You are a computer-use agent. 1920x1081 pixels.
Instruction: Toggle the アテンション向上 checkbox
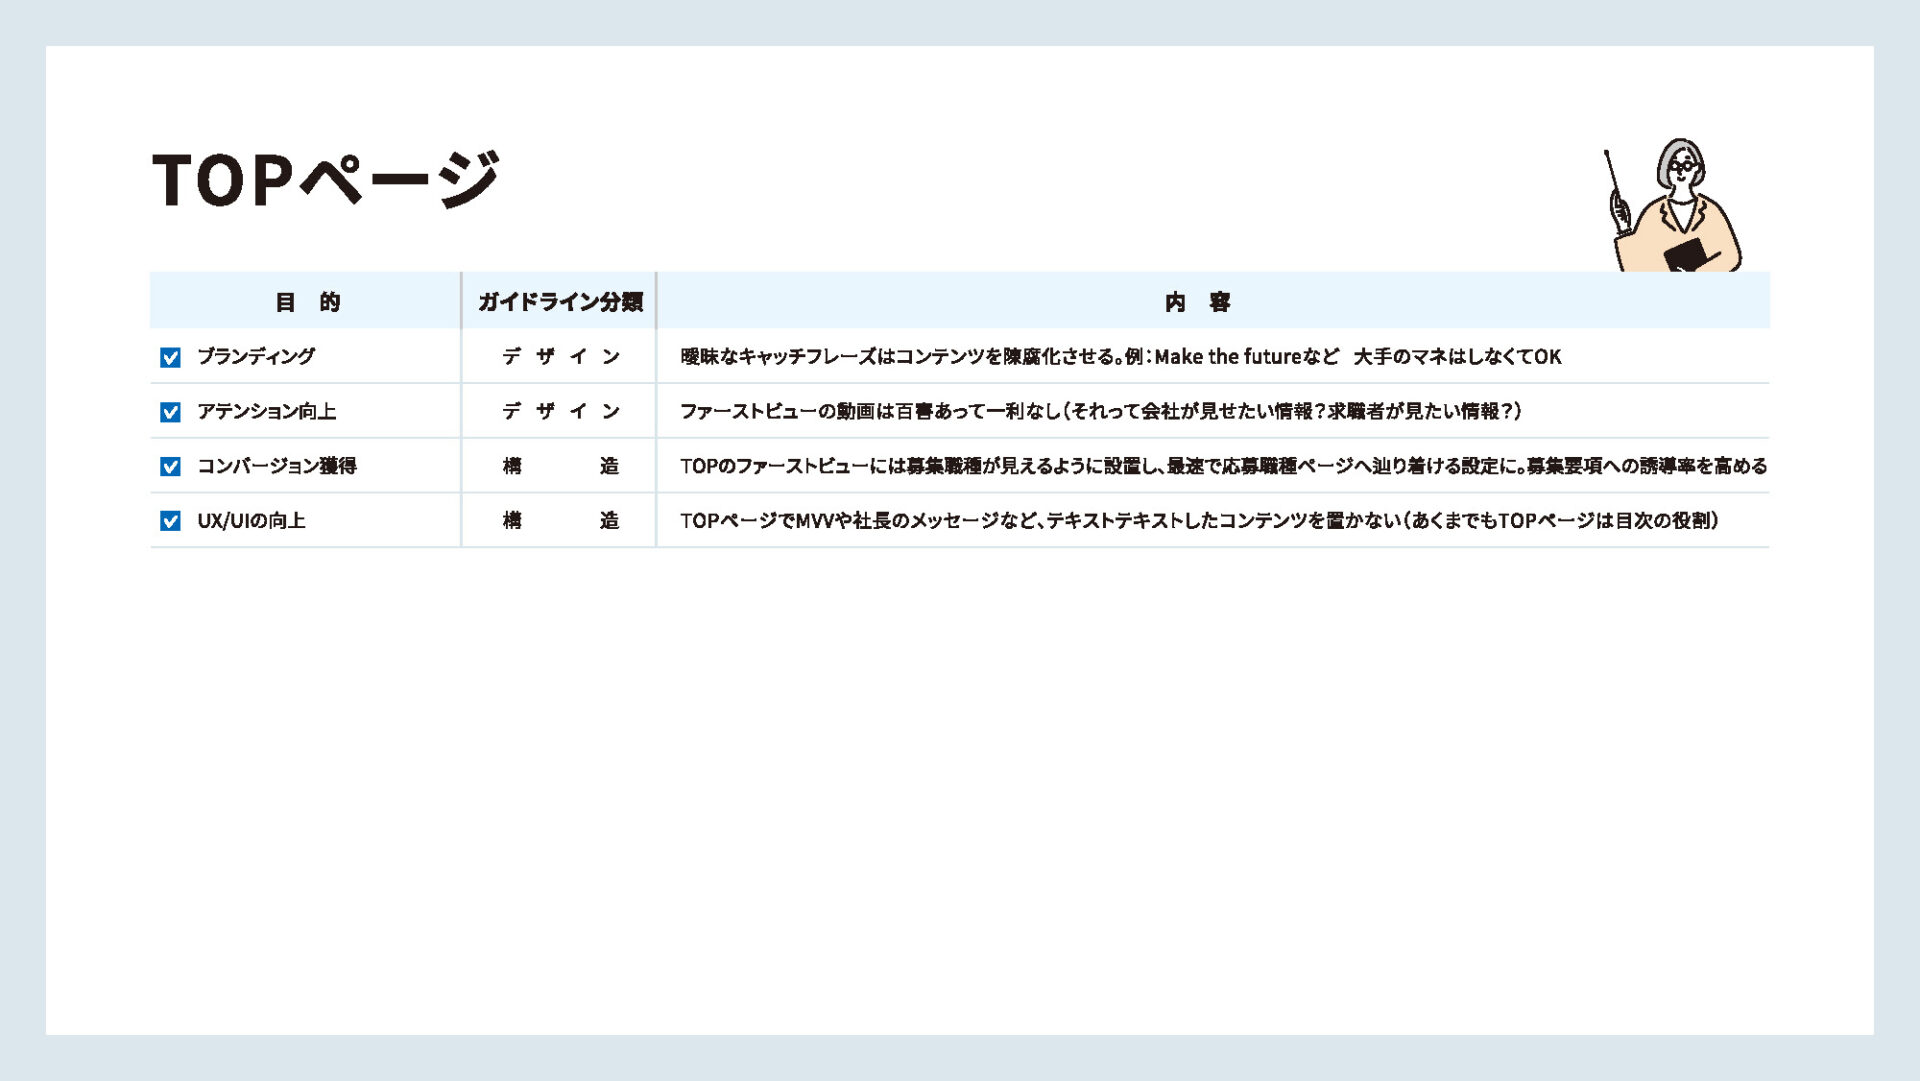pos(170,412)
